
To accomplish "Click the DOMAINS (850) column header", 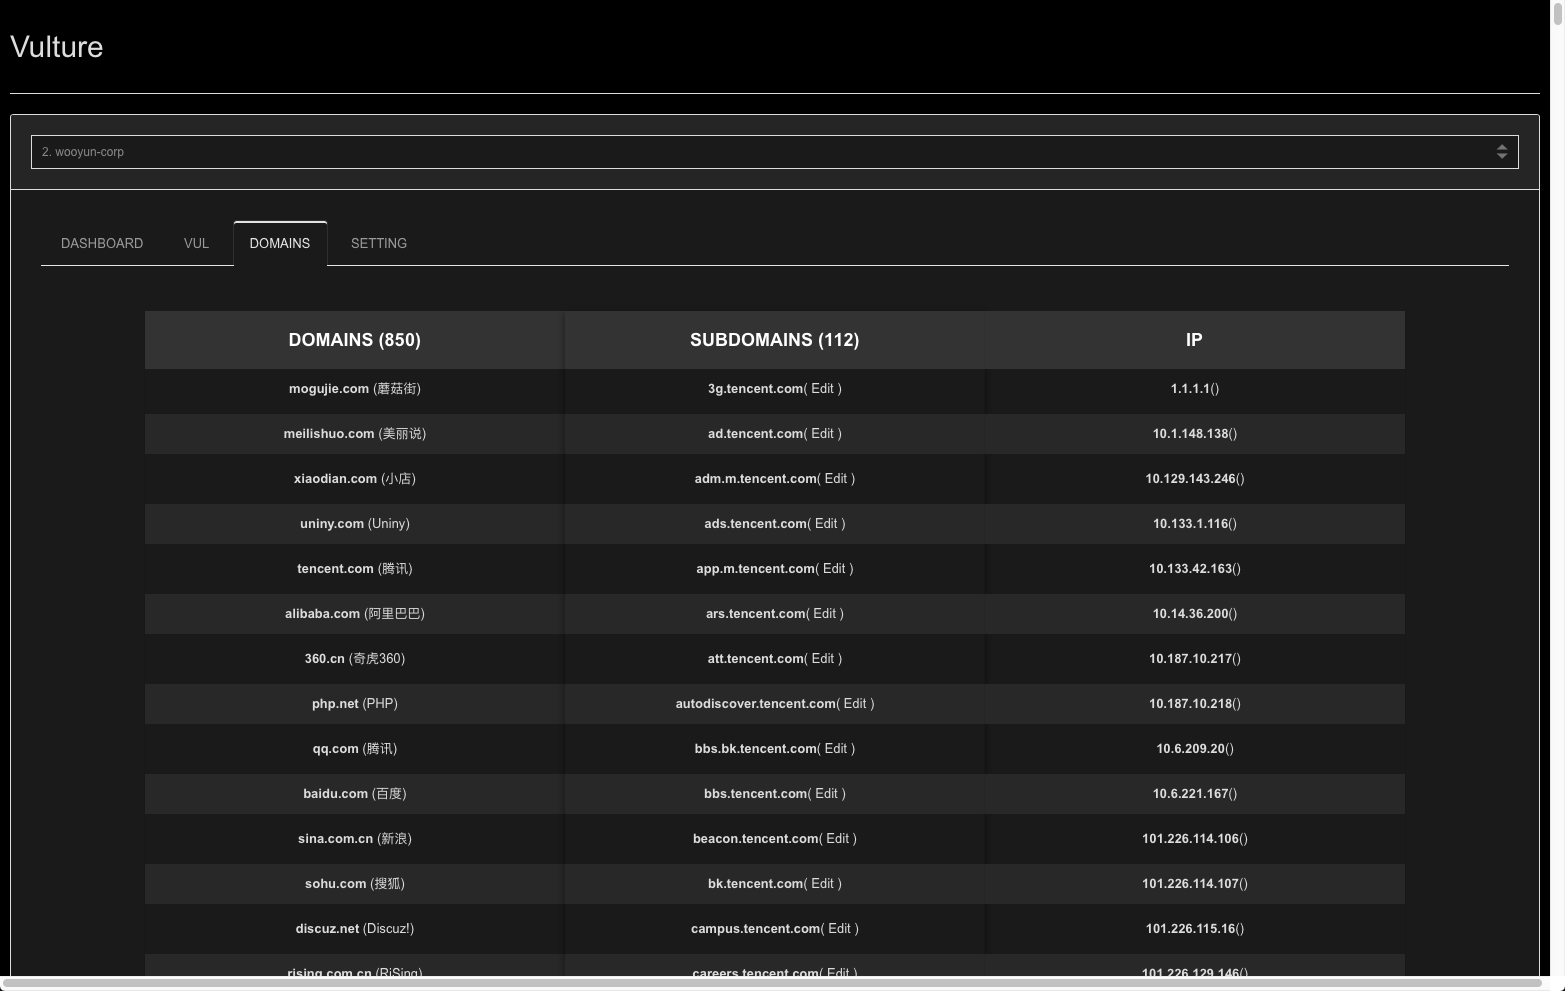I will 354,340.
